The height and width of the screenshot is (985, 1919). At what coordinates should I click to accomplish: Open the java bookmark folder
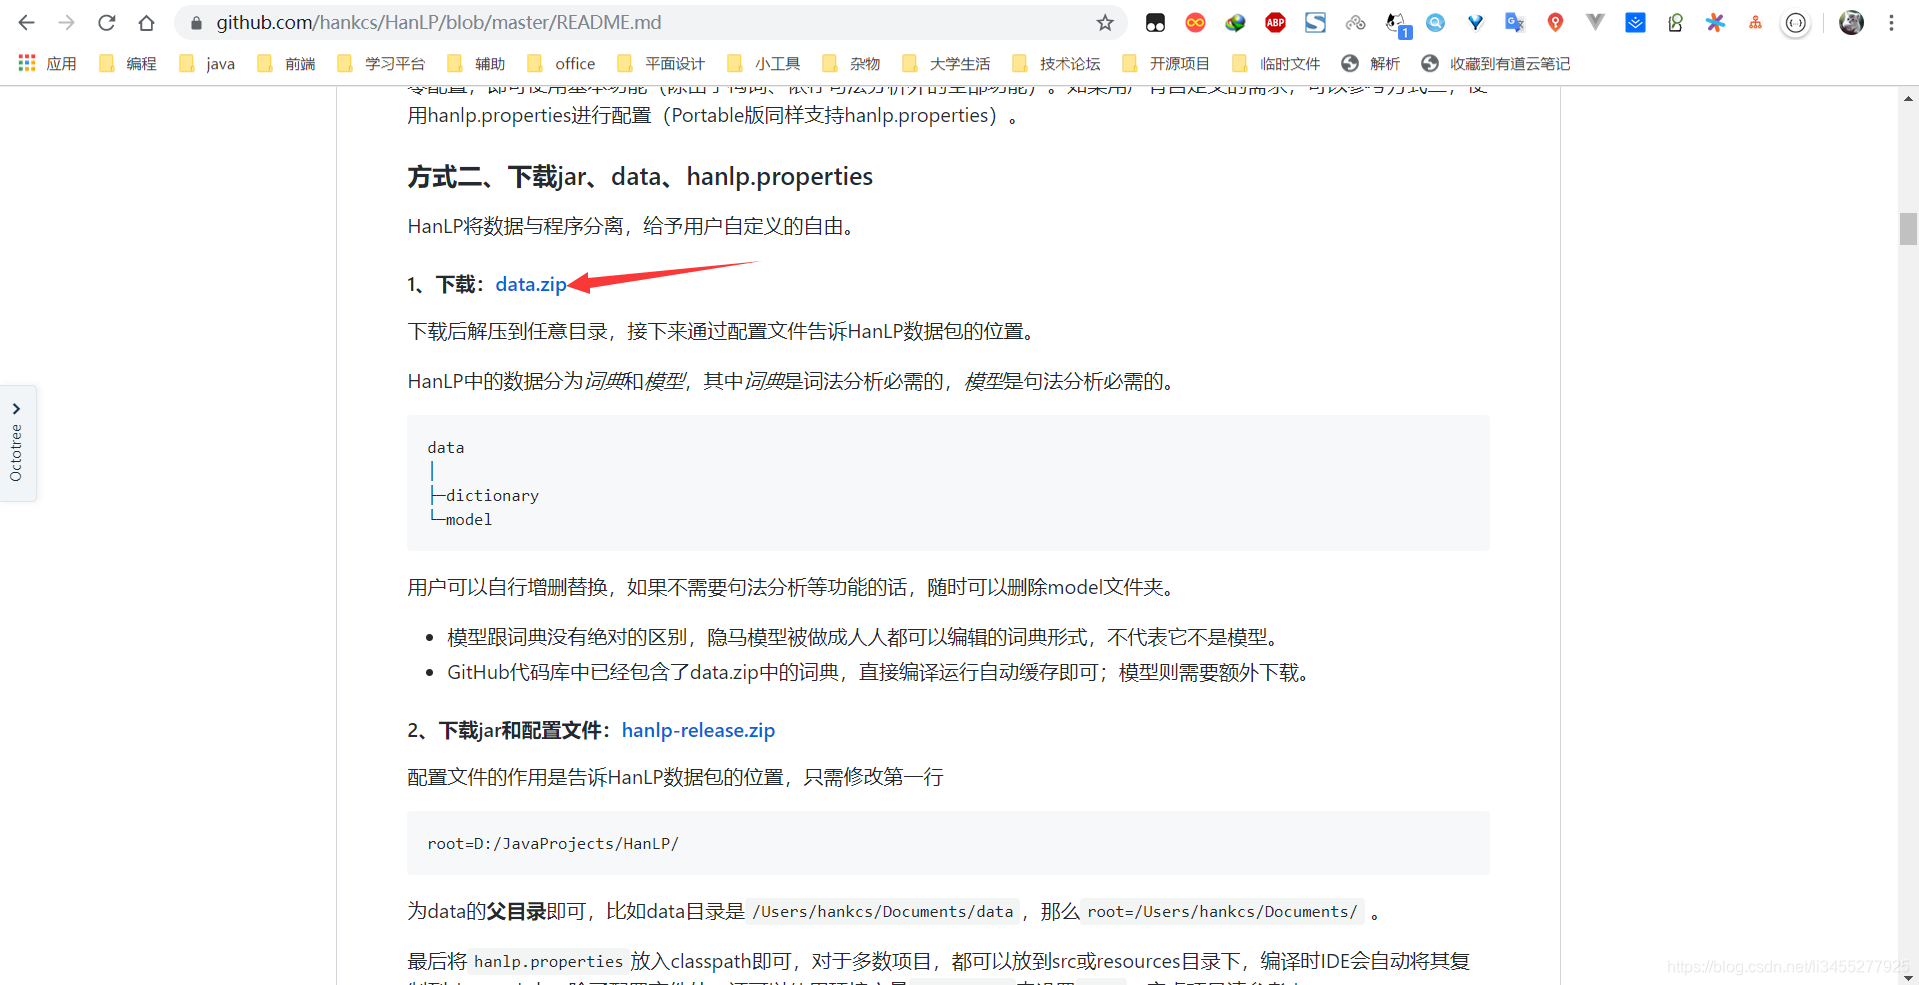pyautogui.click(x=207, y=63)
